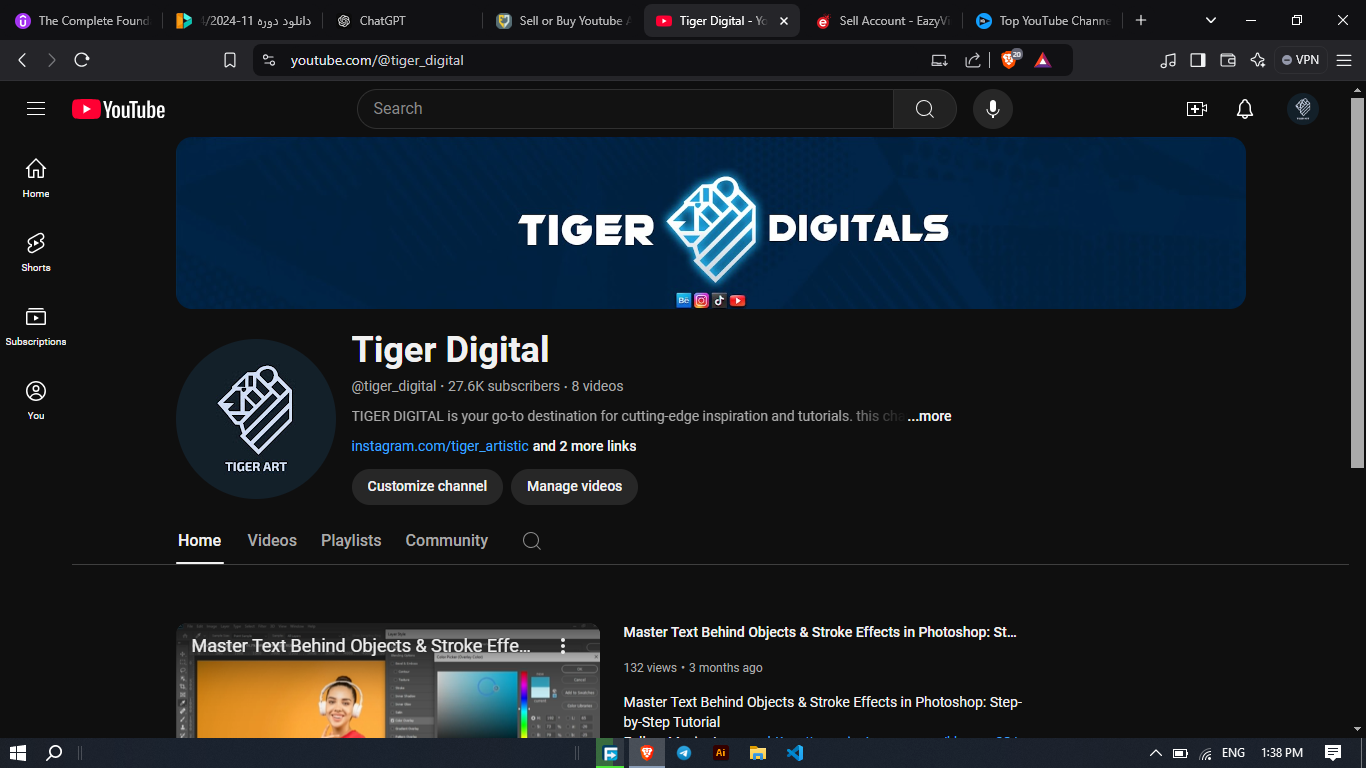The height and width of the screenshot is (768, 1366).
Task: Click the ENG language indicator
Action: pyautogui.click(x=1234, y=753)
